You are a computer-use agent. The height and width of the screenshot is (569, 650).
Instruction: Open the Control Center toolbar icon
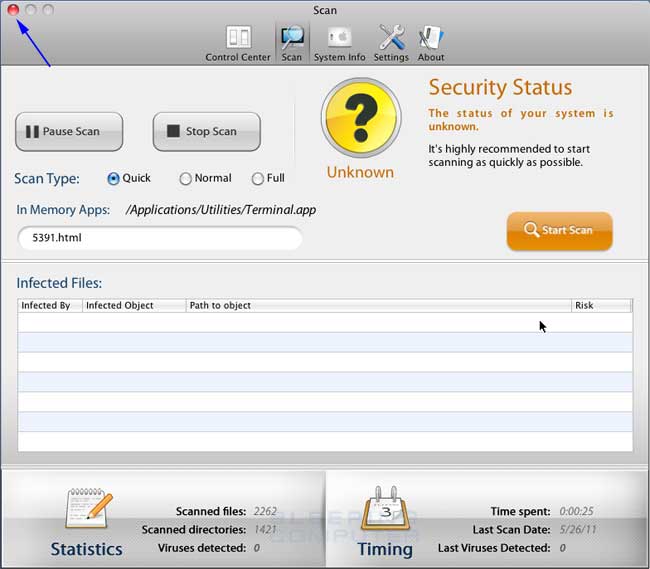point(238,43)
